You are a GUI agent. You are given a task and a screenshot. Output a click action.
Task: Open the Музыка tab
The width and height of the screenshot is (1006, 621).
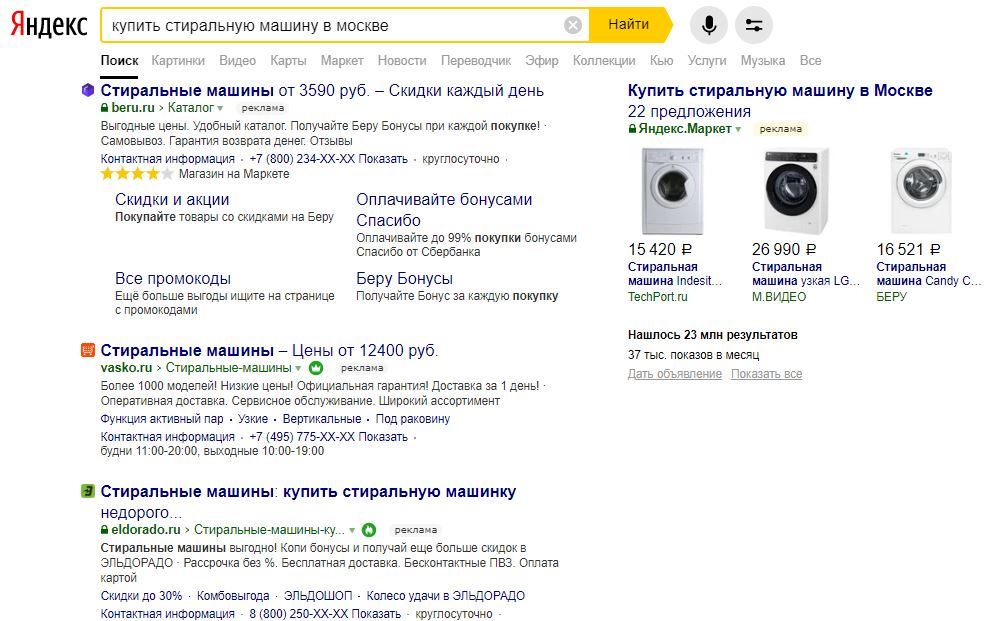[x=763, y=60]
